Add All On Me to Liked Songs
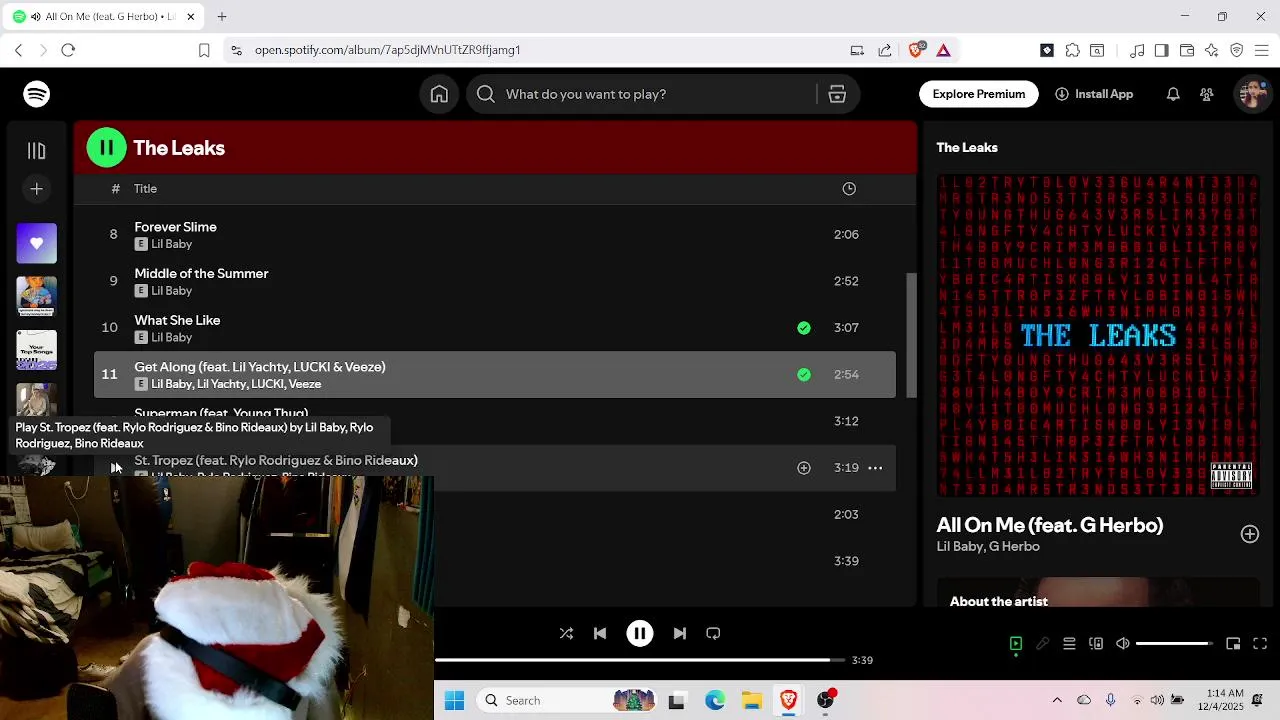 (x=1250, y=534)
